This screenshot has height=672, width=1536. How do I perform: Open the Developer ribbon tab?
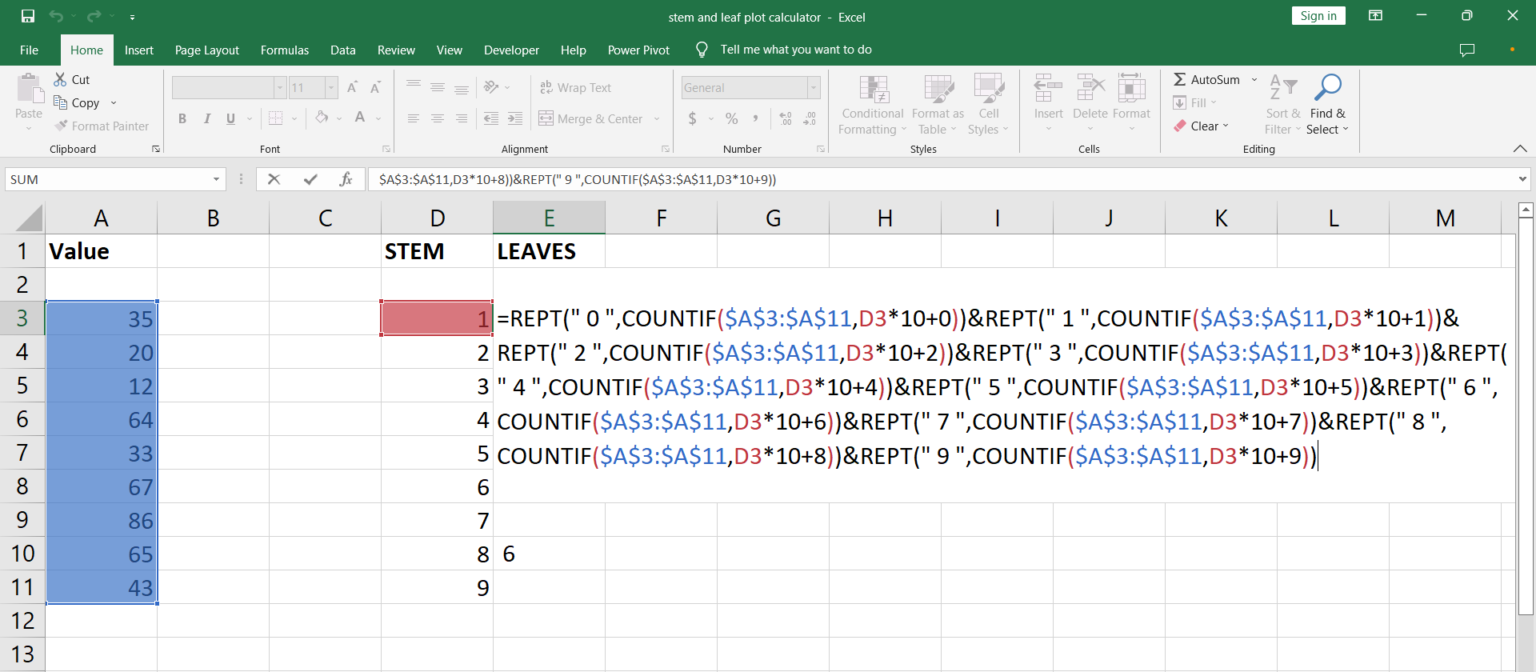tap(511, 49)
